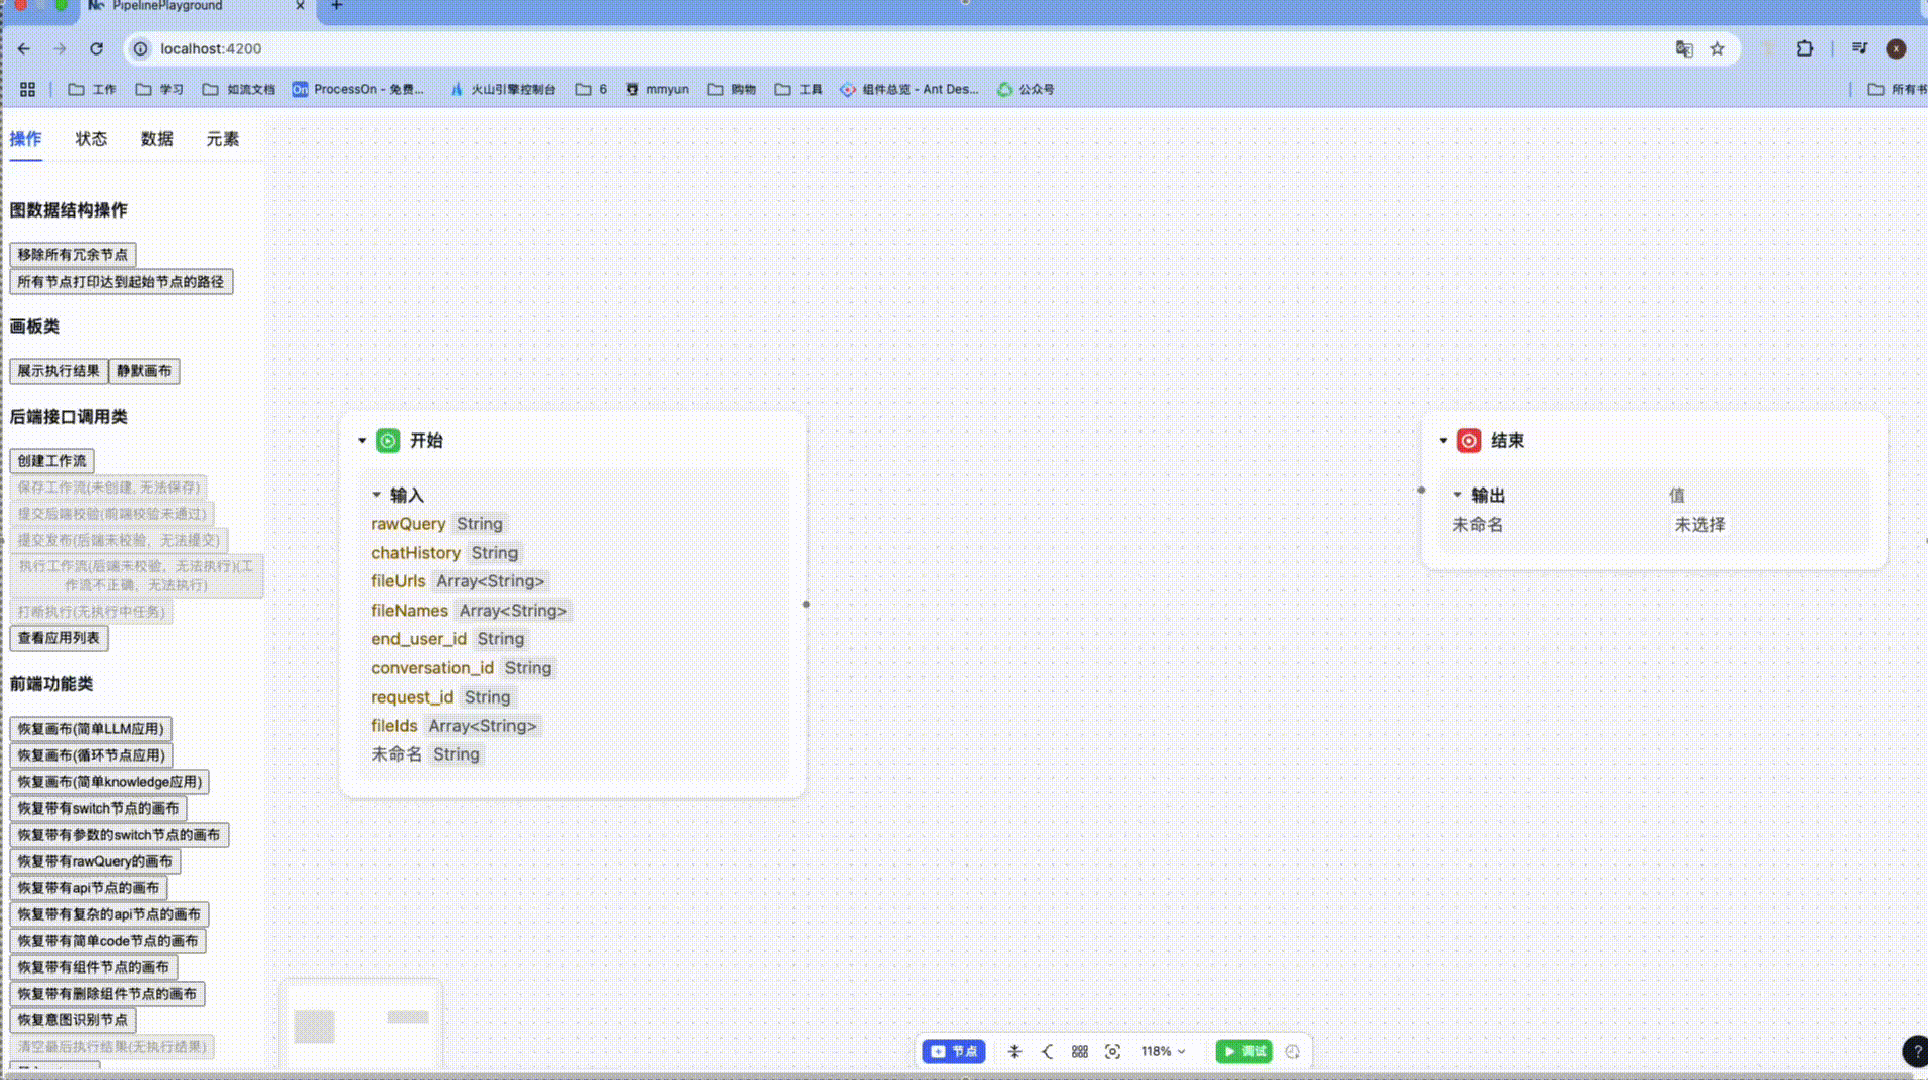1928x1080 pixels.
Task: Click the green 调试 run button
Action: (1244, 1051)
